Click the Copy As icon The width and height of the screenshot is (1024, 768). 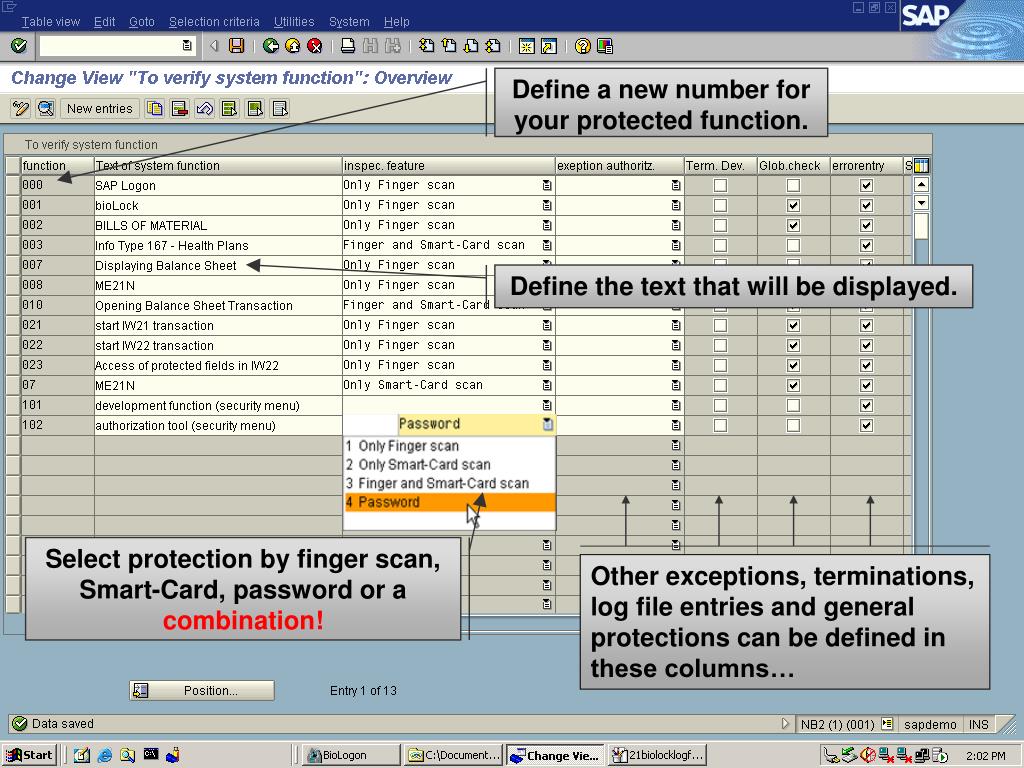pyautogui.click(x=155, y=108)
